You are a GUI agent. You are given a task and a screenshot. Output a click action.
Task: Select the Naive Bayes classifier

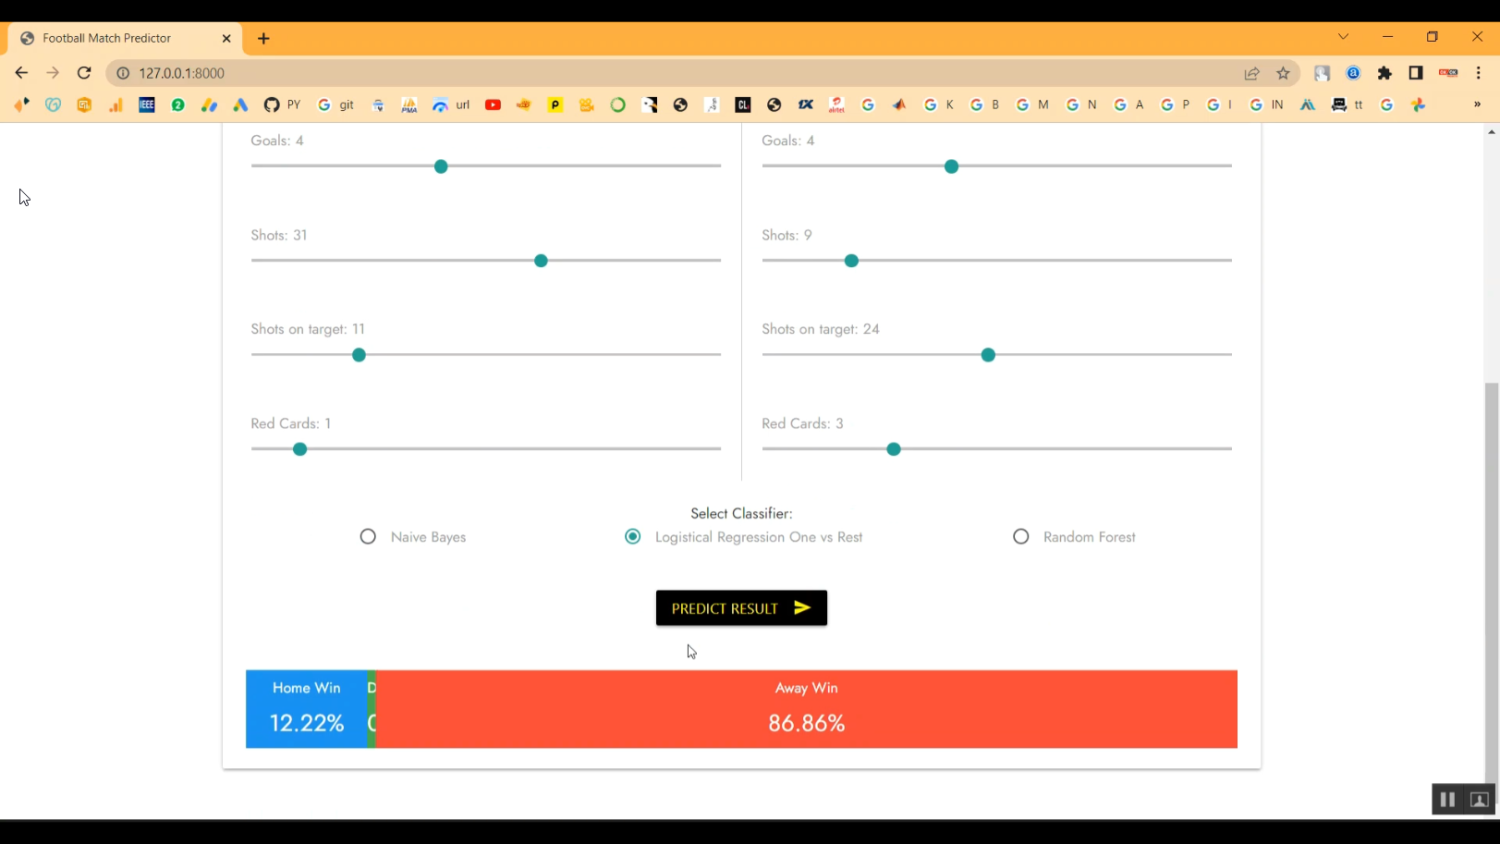[x=368, y=537]
